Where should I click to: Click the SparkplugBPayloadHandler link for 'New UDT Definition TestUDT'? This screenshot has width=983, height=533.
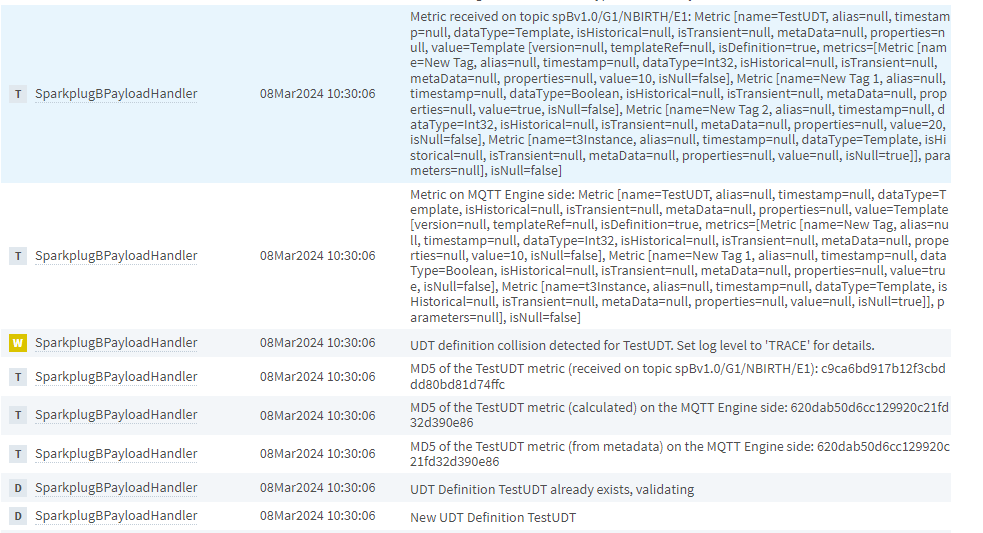116,516
